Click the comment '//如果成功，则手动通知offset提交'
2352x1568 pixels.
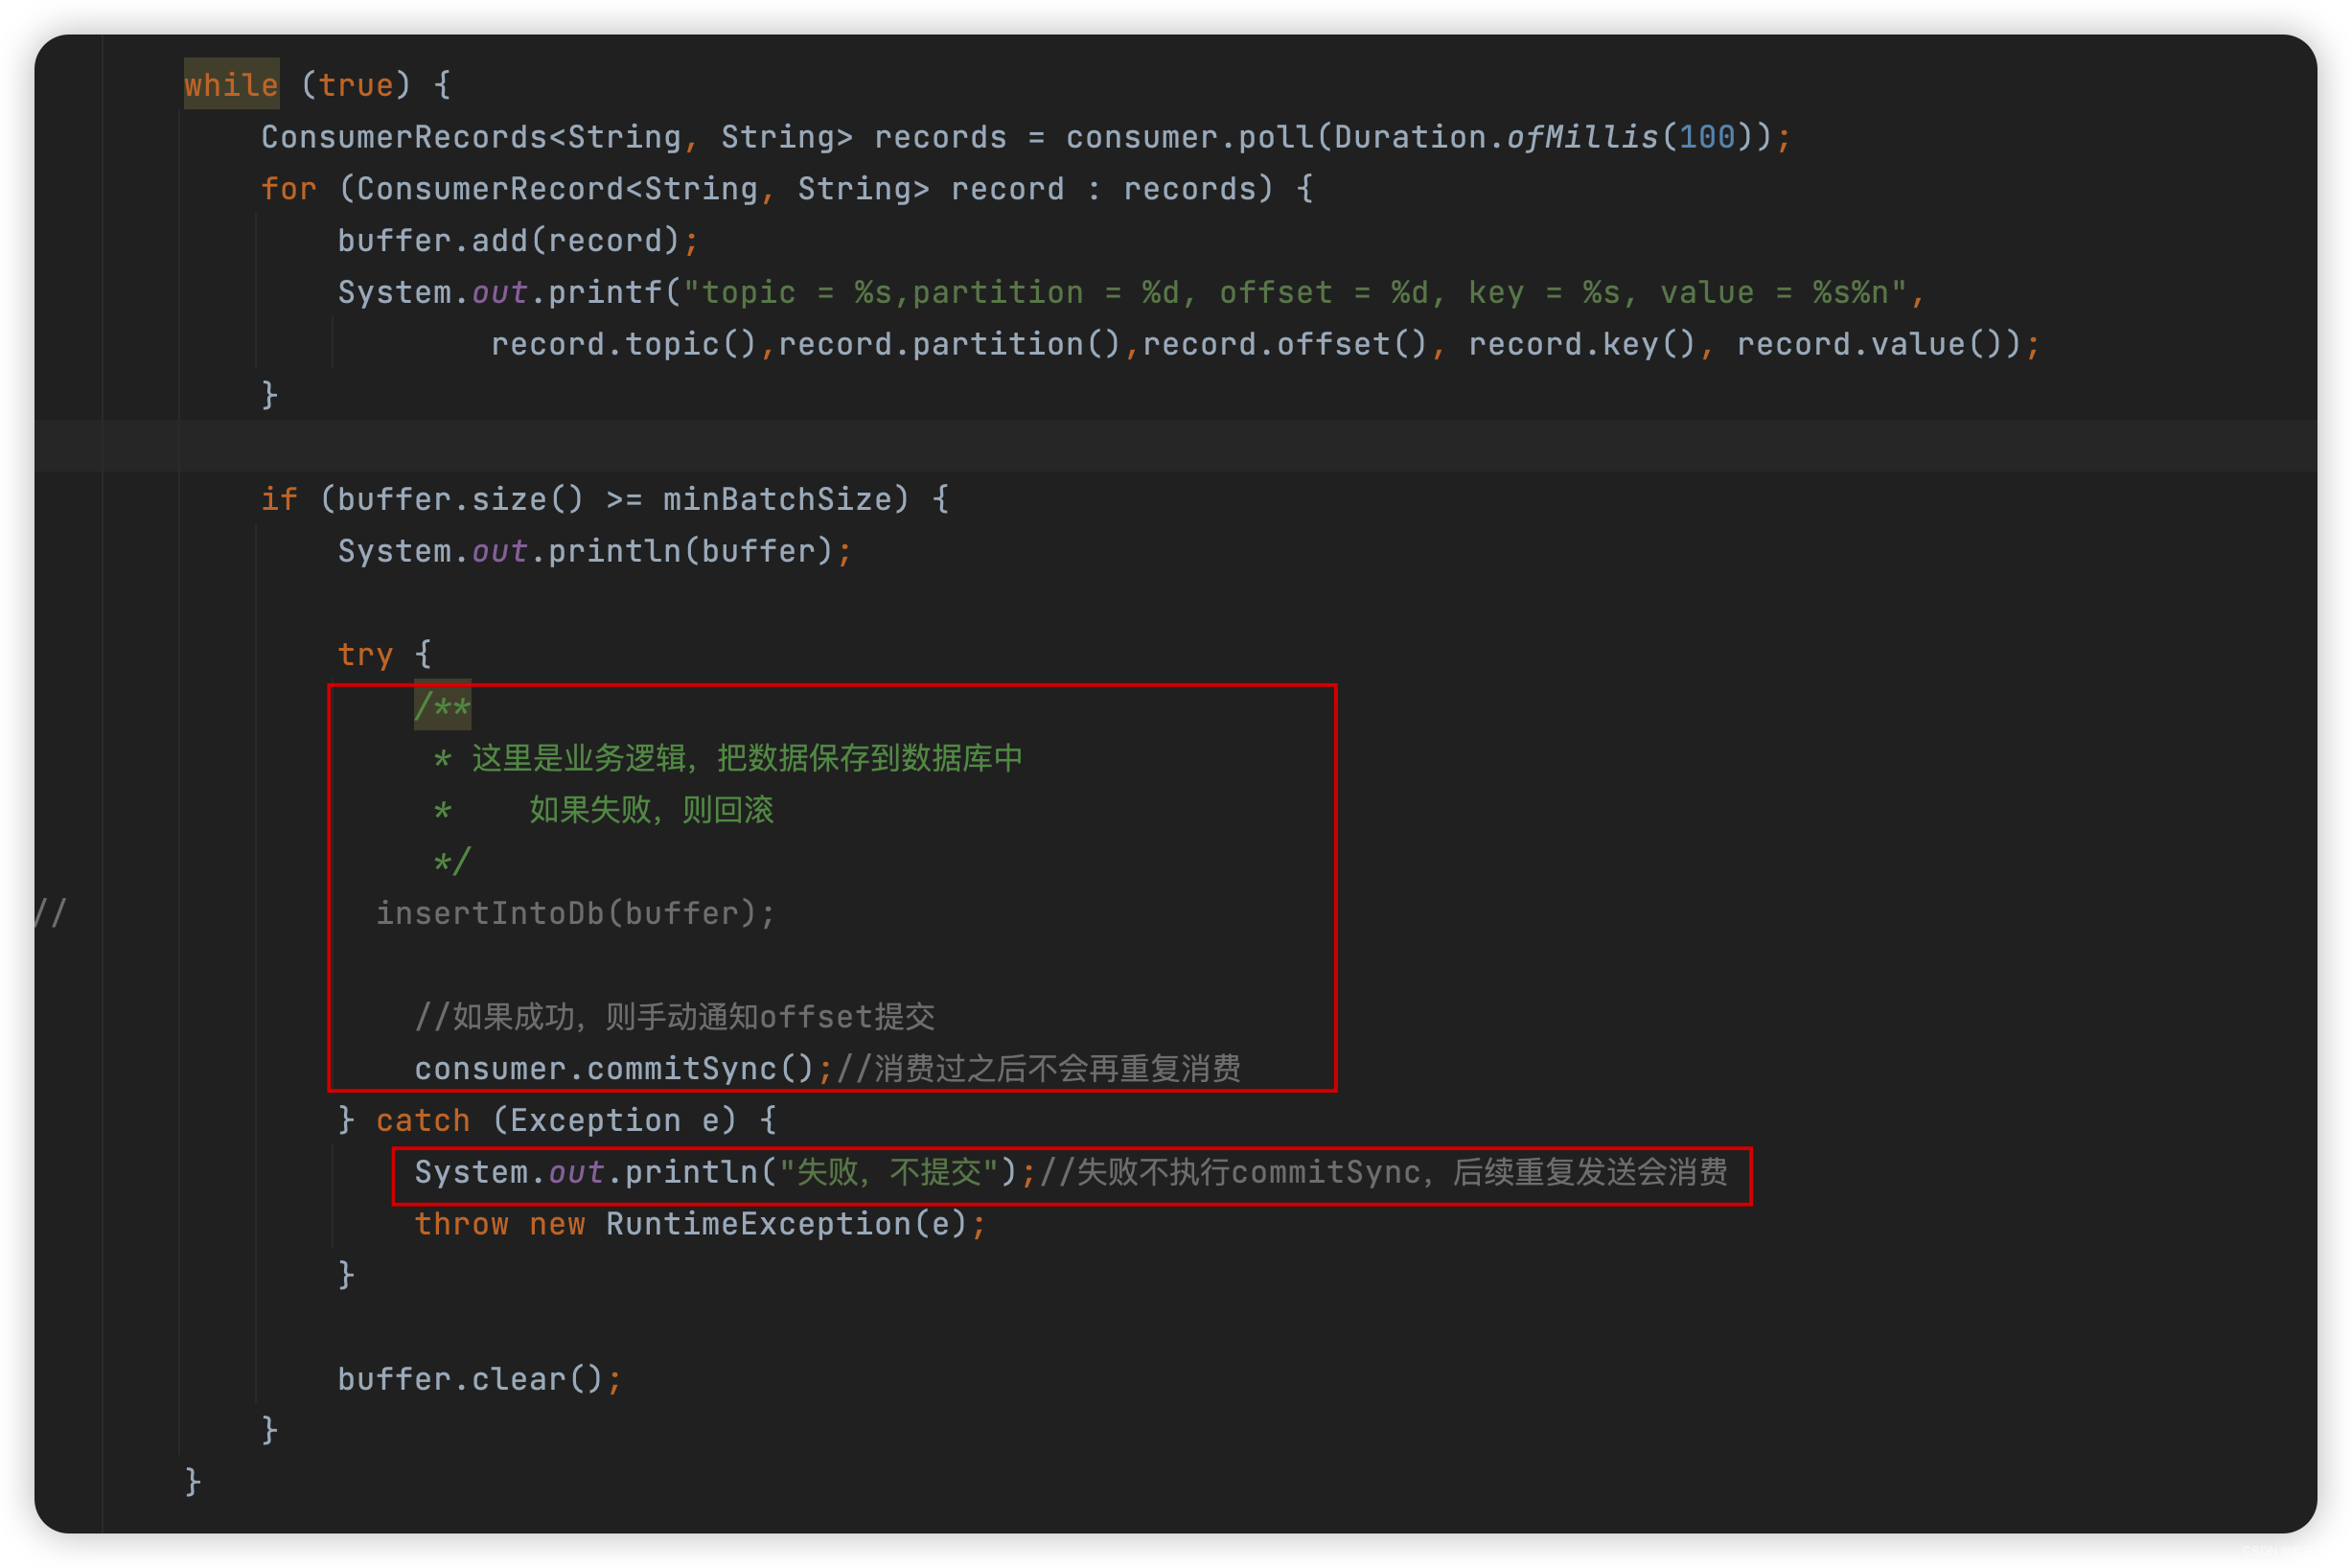pyautogui.click(x=675, y=1017)
